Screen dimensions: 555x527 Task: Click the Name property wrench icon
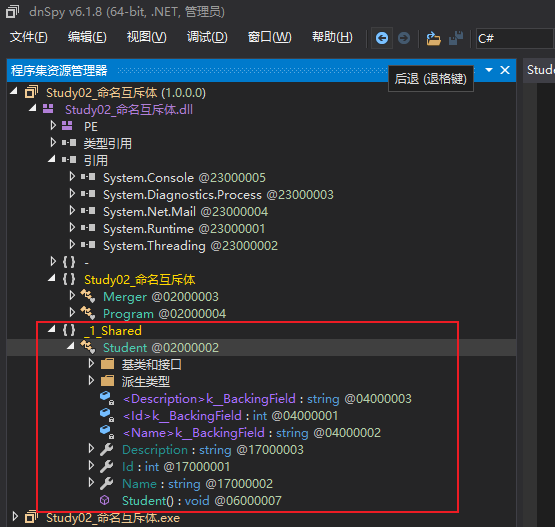pyautogui.click(x=107, y=483)
